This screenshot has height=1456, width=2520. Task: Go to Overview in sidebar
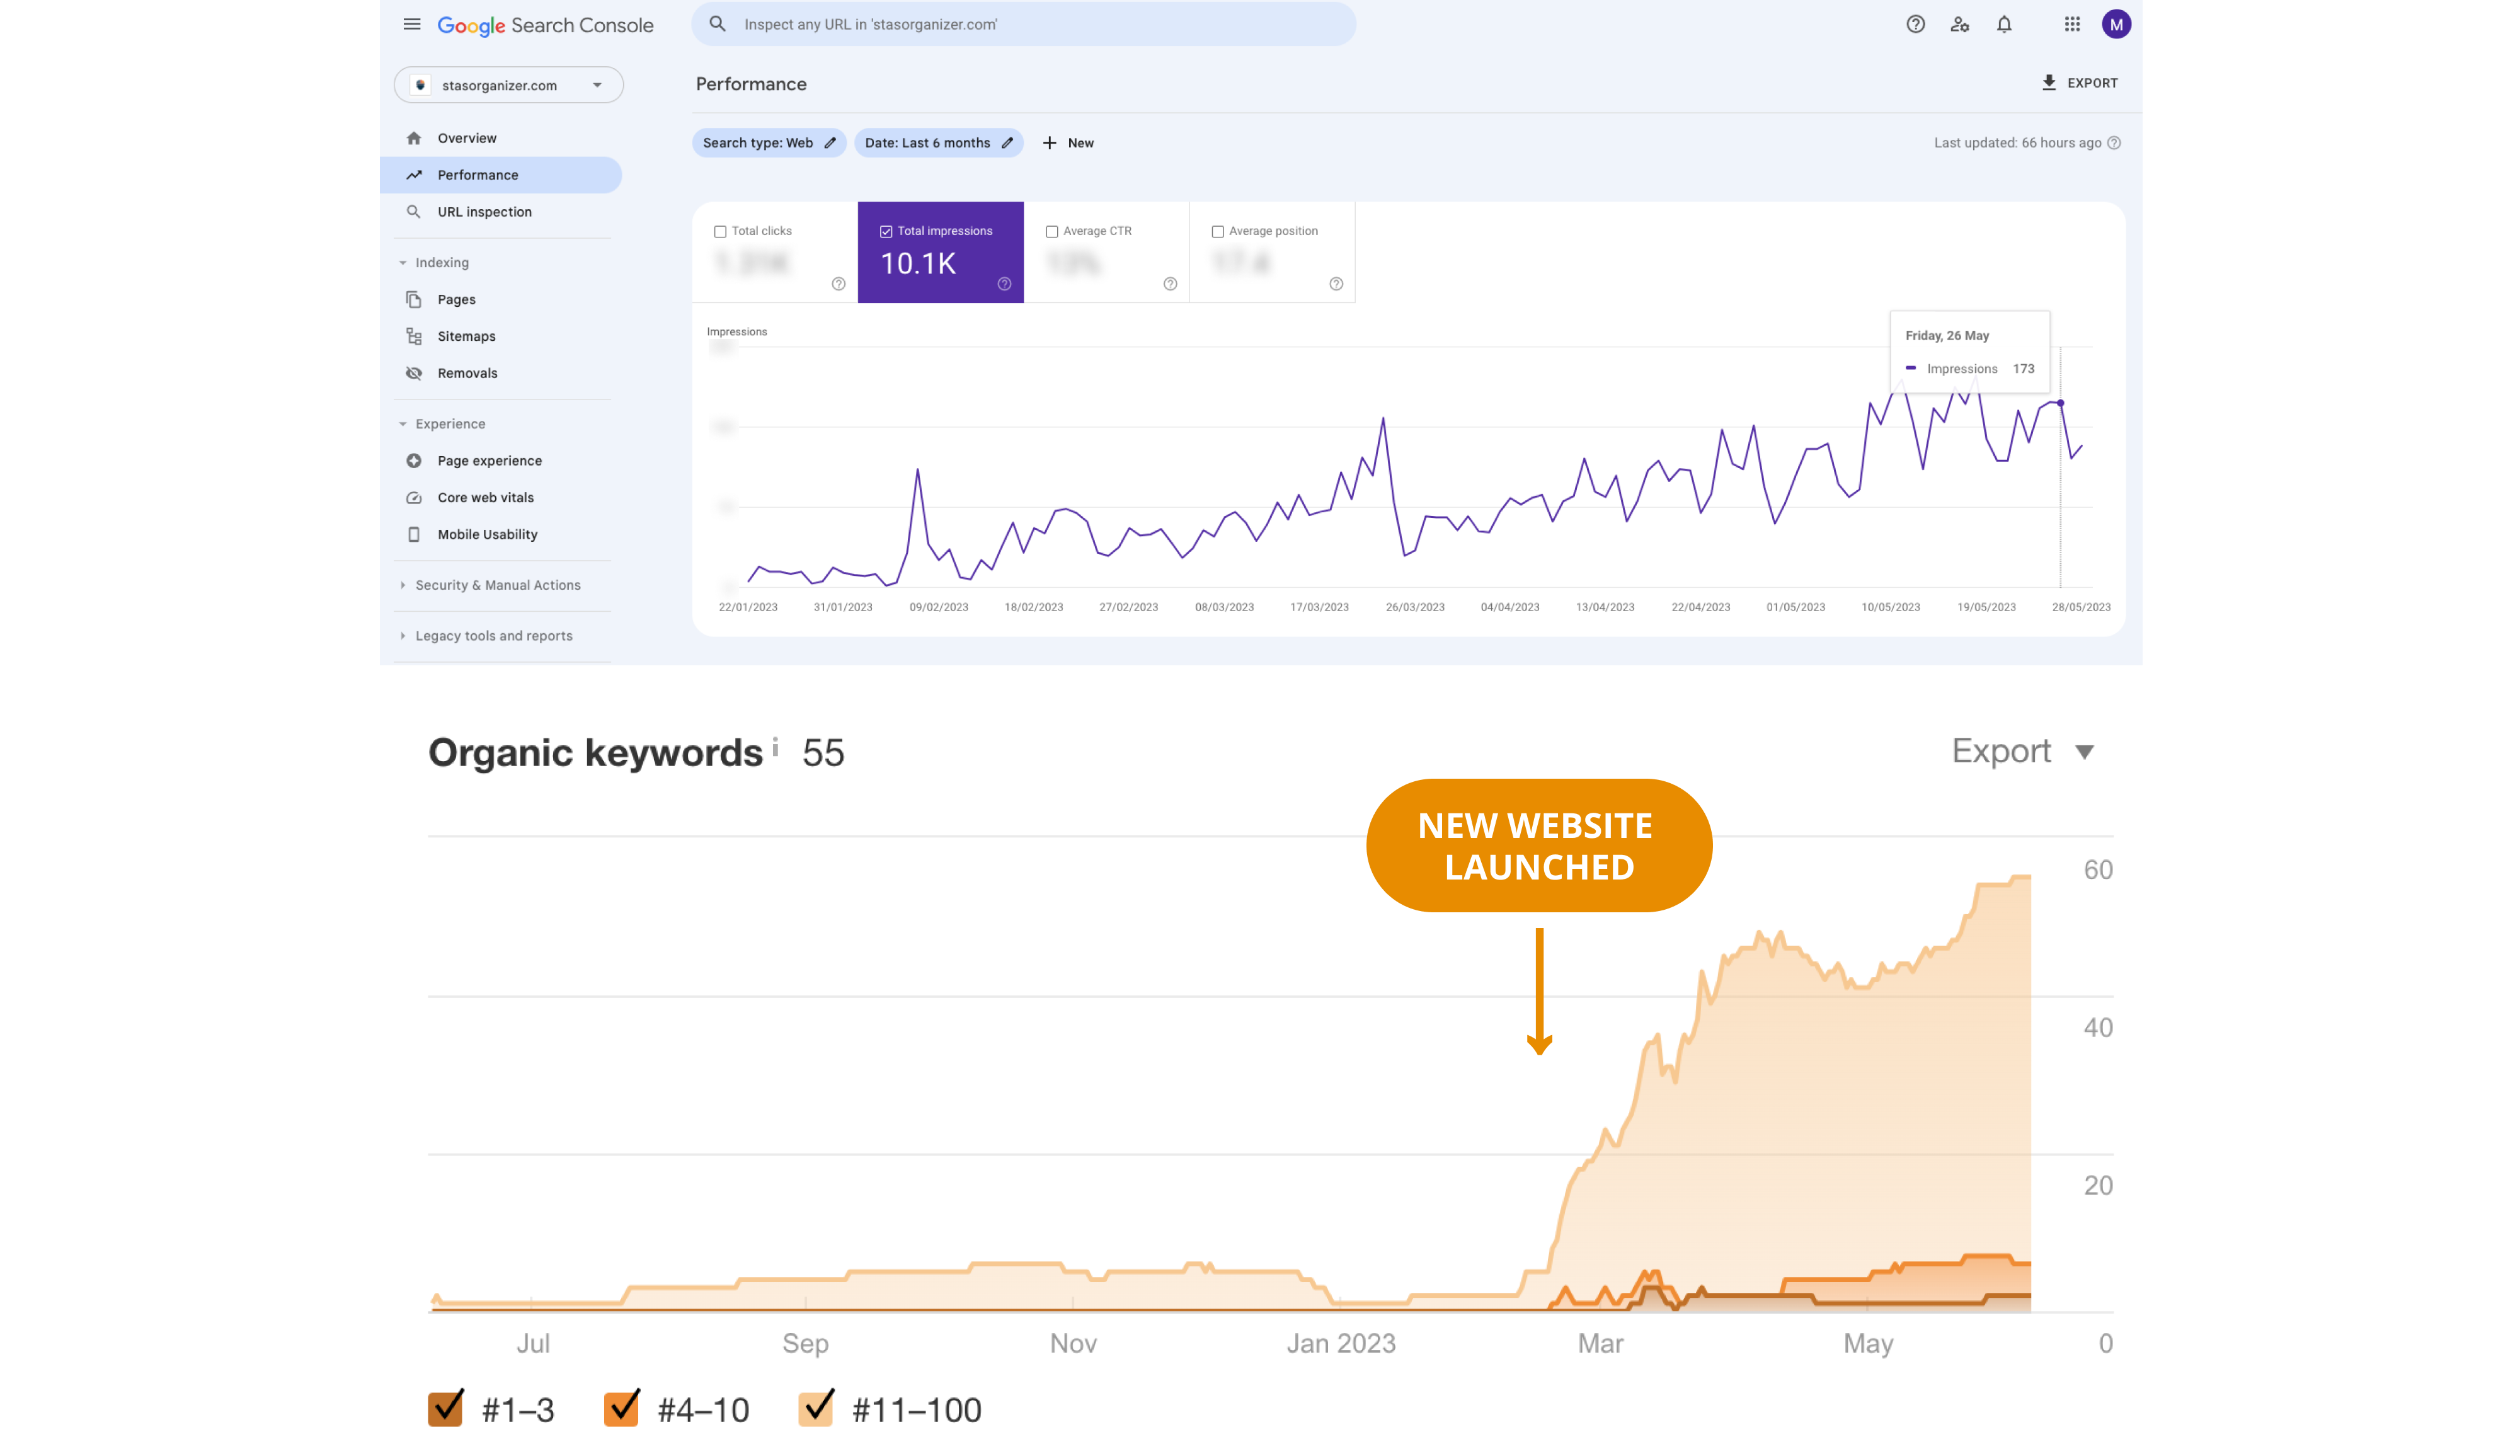[501, 138]
